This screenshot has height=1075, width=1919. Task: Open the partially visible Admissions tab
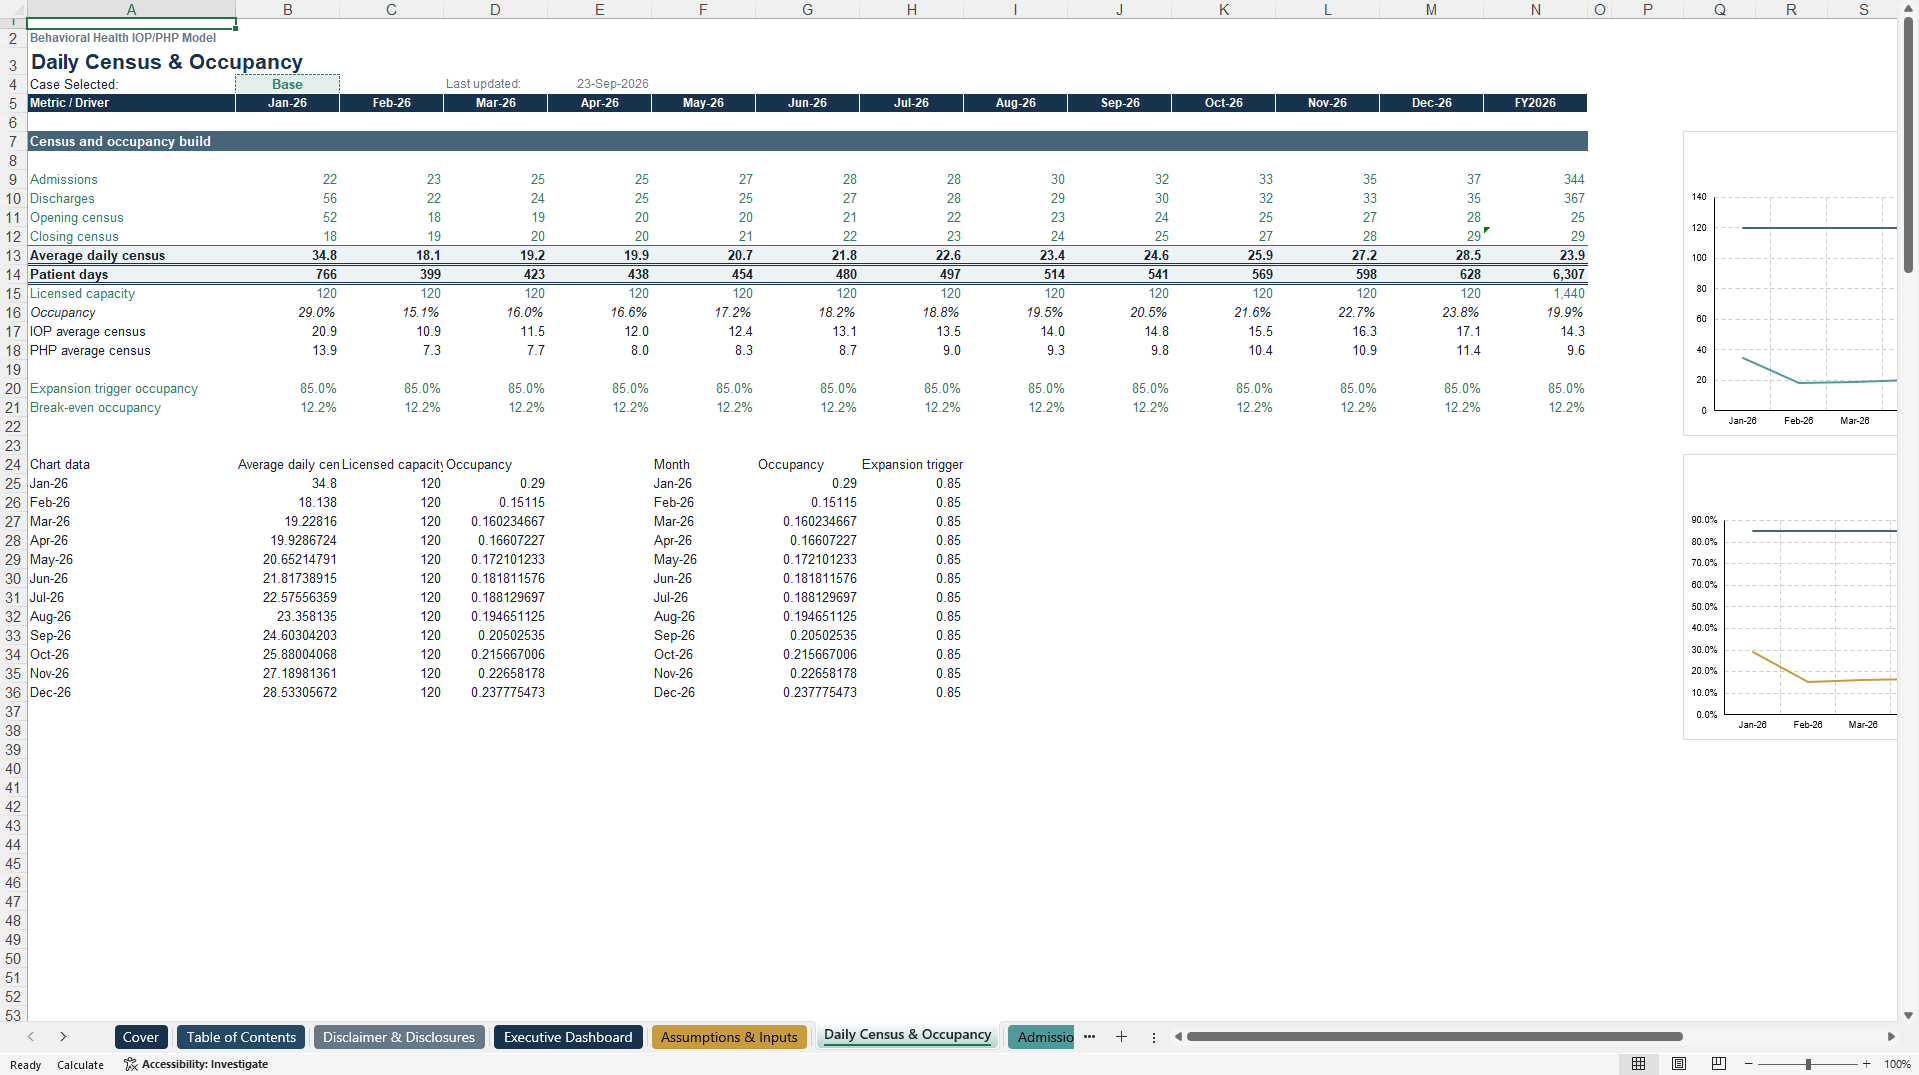(1041, 1037)
